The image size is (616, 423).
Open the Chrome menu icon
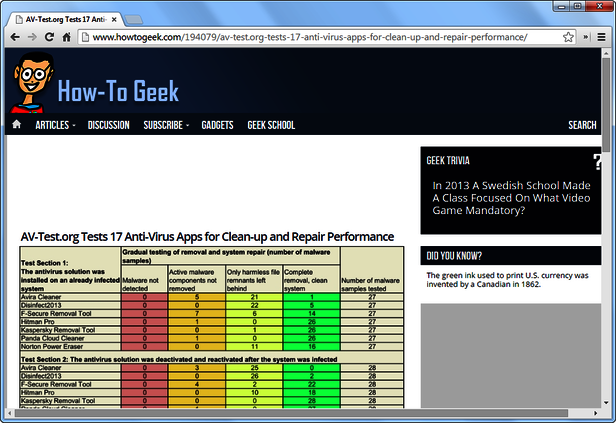coord(603,37)
